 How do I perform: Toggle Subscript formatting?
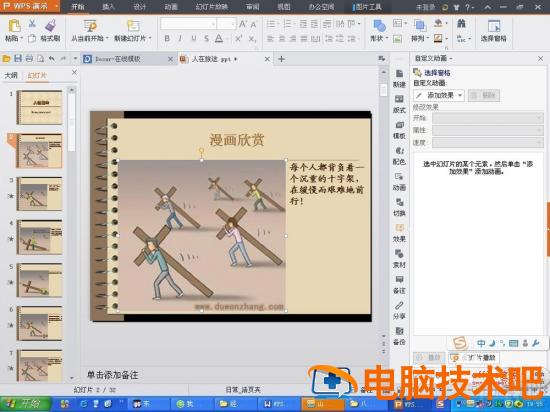click(252, 39)
